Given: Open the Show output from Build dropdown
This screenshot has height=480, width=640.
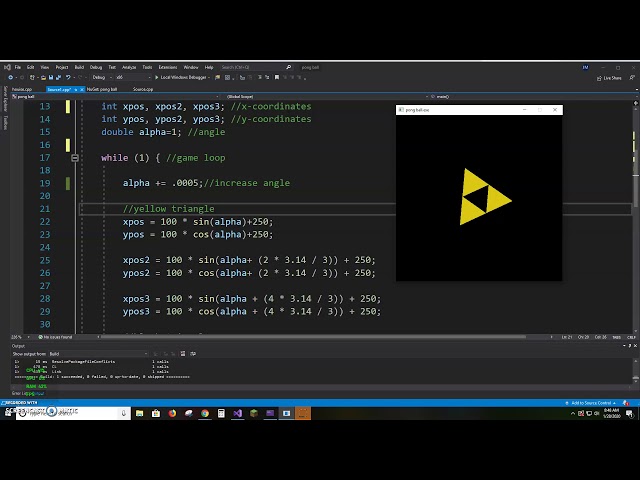Looking at the screenshot, I should (x=98, y=354).
